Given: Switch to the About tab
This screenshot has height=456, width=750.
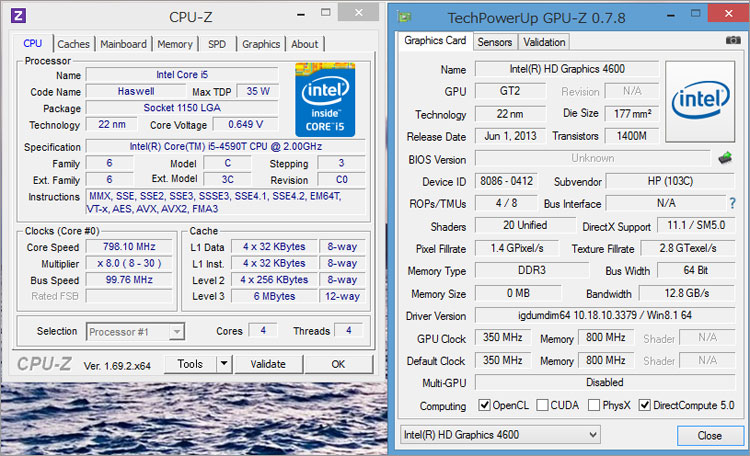Looking at the screenshot, I should [305, 44].
